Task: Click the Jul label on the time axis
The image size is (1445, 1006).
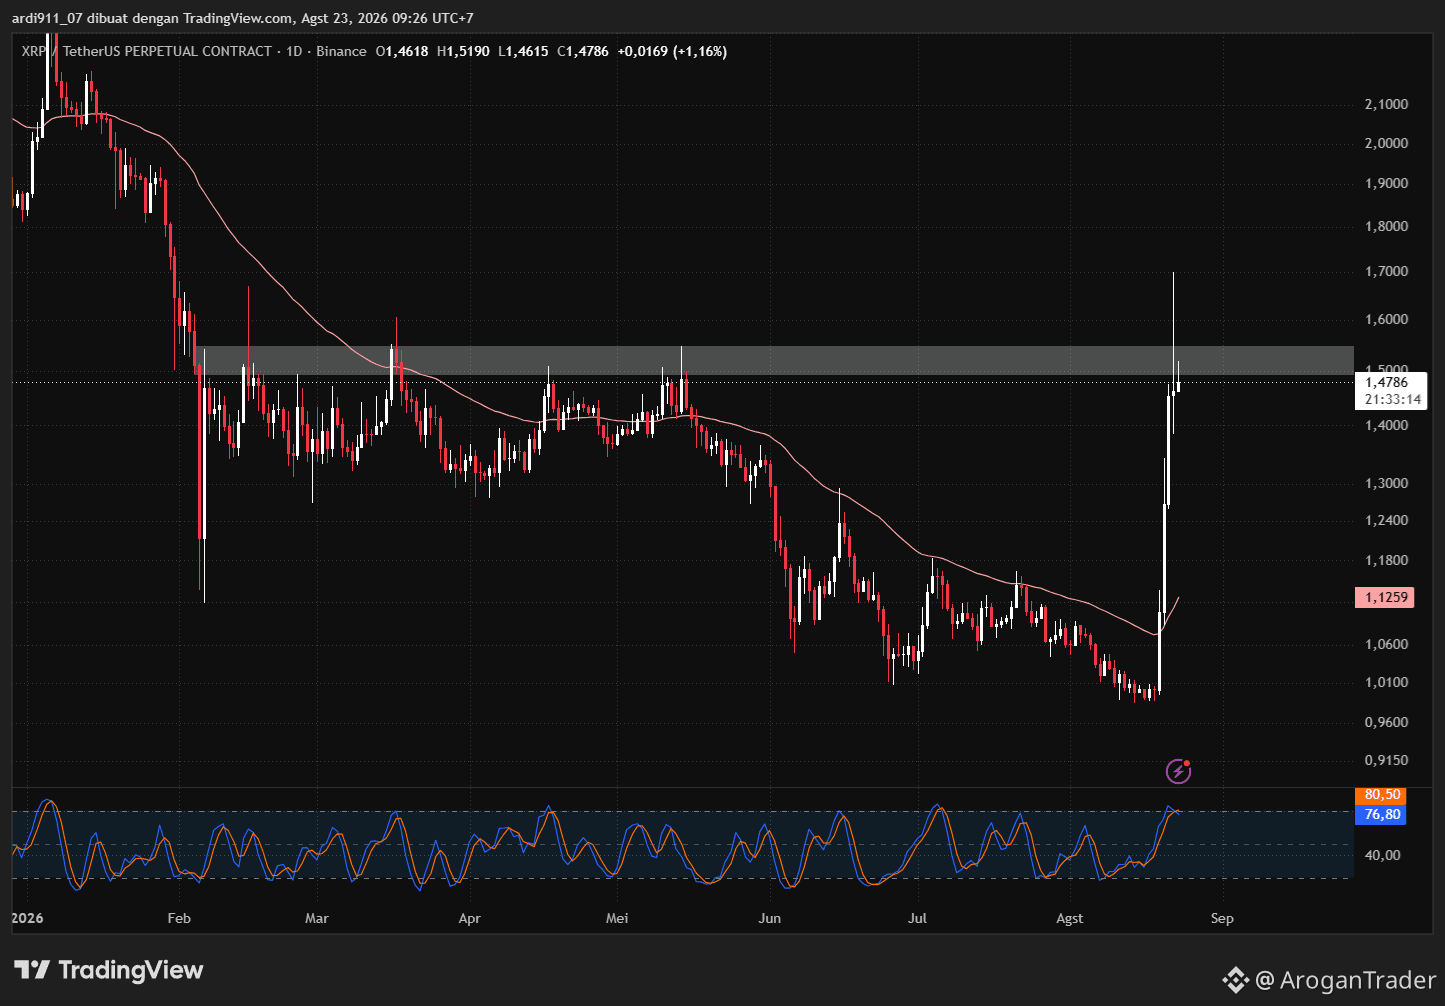Action: 917,918
